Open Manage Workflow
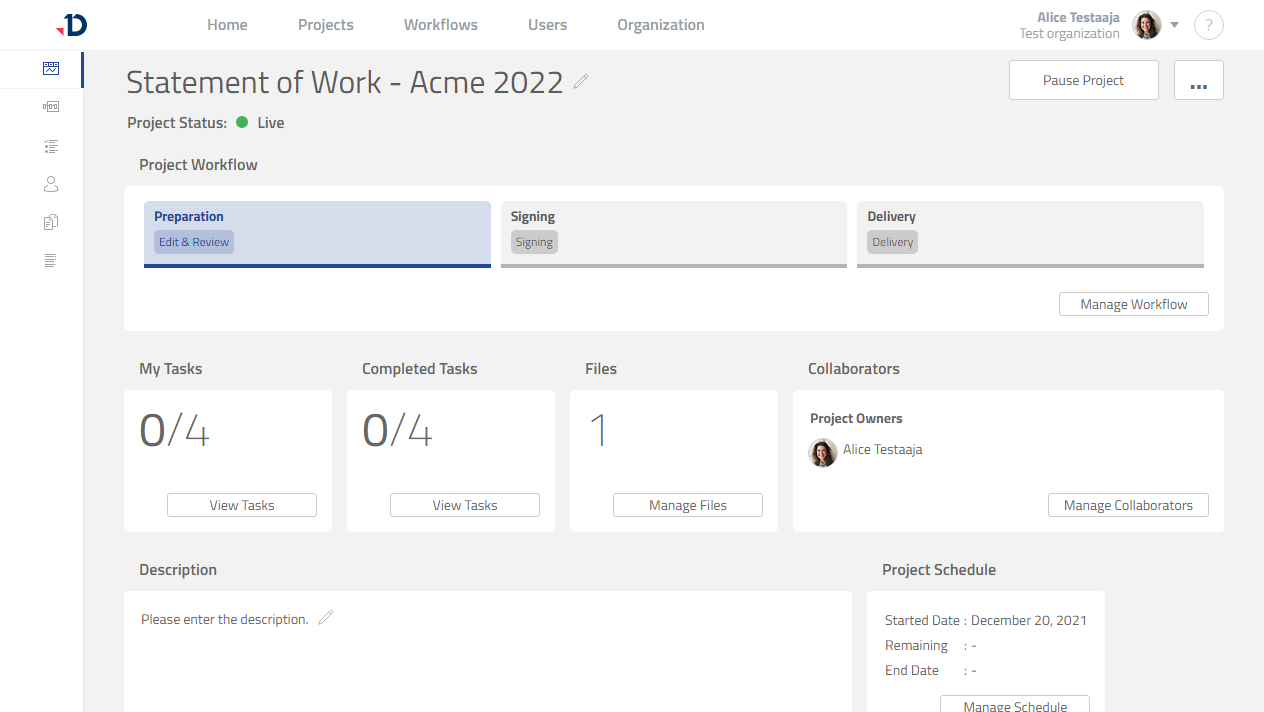Viewport: 1264px width, 712px height. coord(1133,303)
